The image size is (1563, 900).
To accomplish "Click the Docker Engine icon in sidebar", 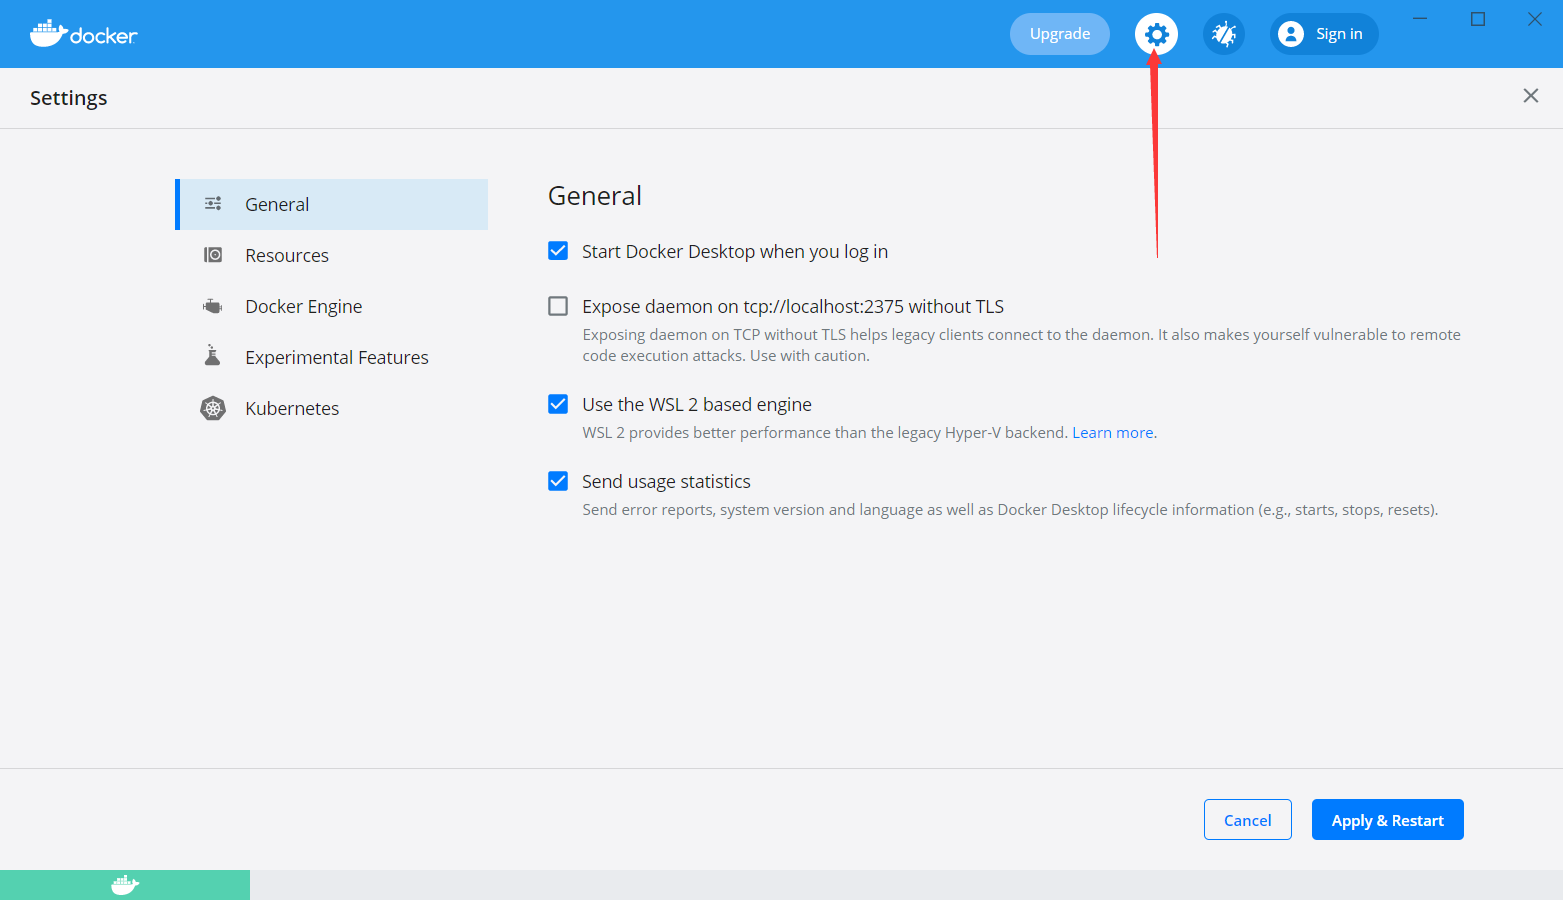I will pyautogui.click(x=213, y=306).
